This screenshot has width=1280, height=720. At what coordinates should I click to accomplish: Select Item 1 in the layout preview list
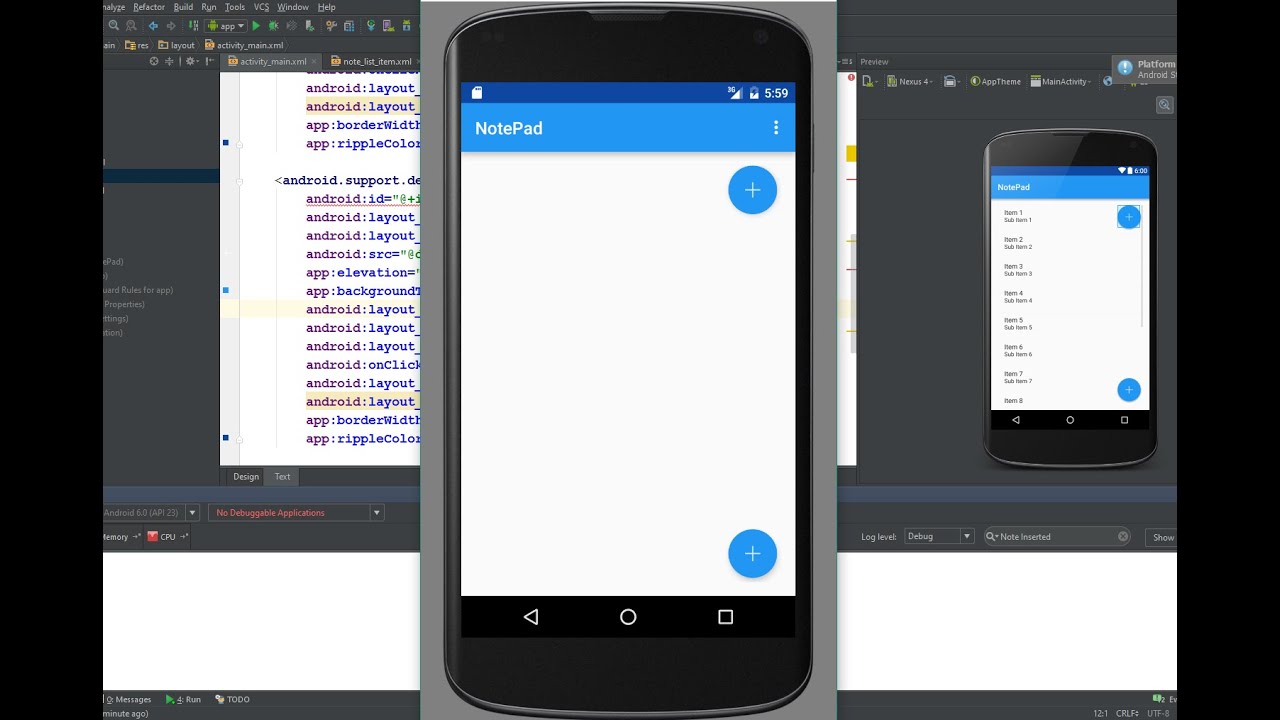tap(1017, 216)
